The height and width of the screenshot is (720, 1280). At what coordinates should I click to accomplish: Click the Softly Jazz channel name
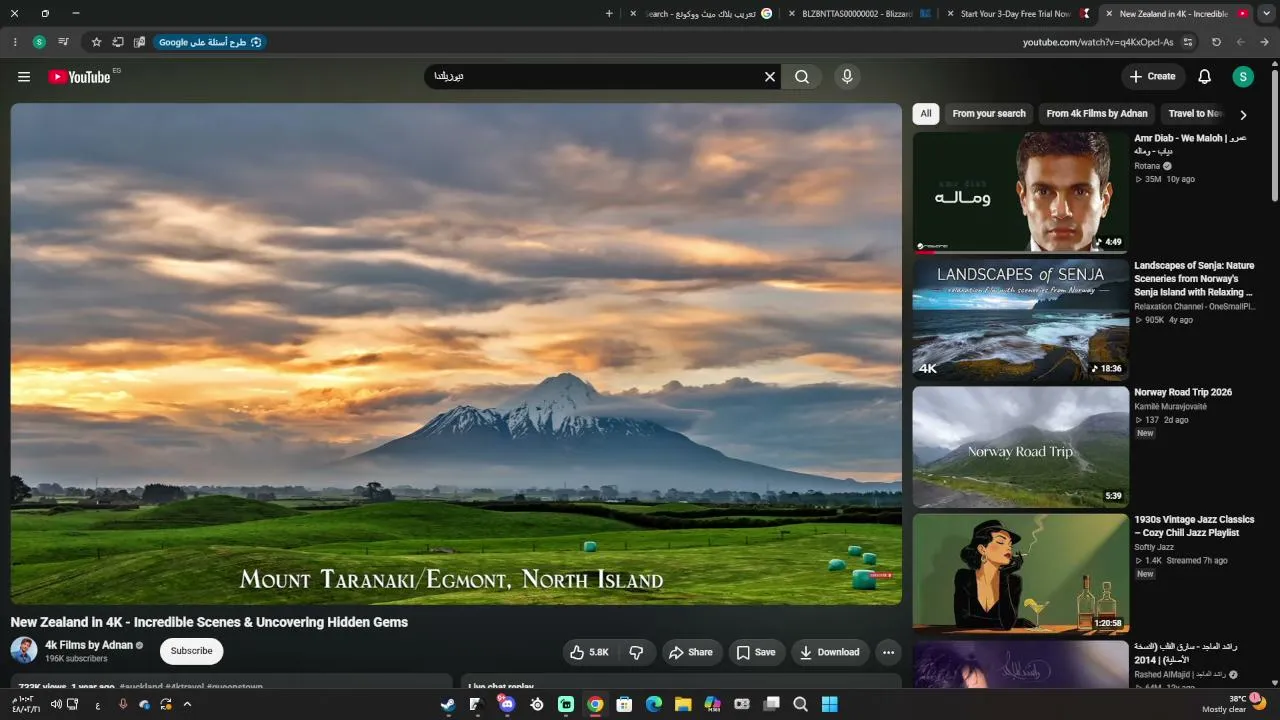click(1154, 547)
